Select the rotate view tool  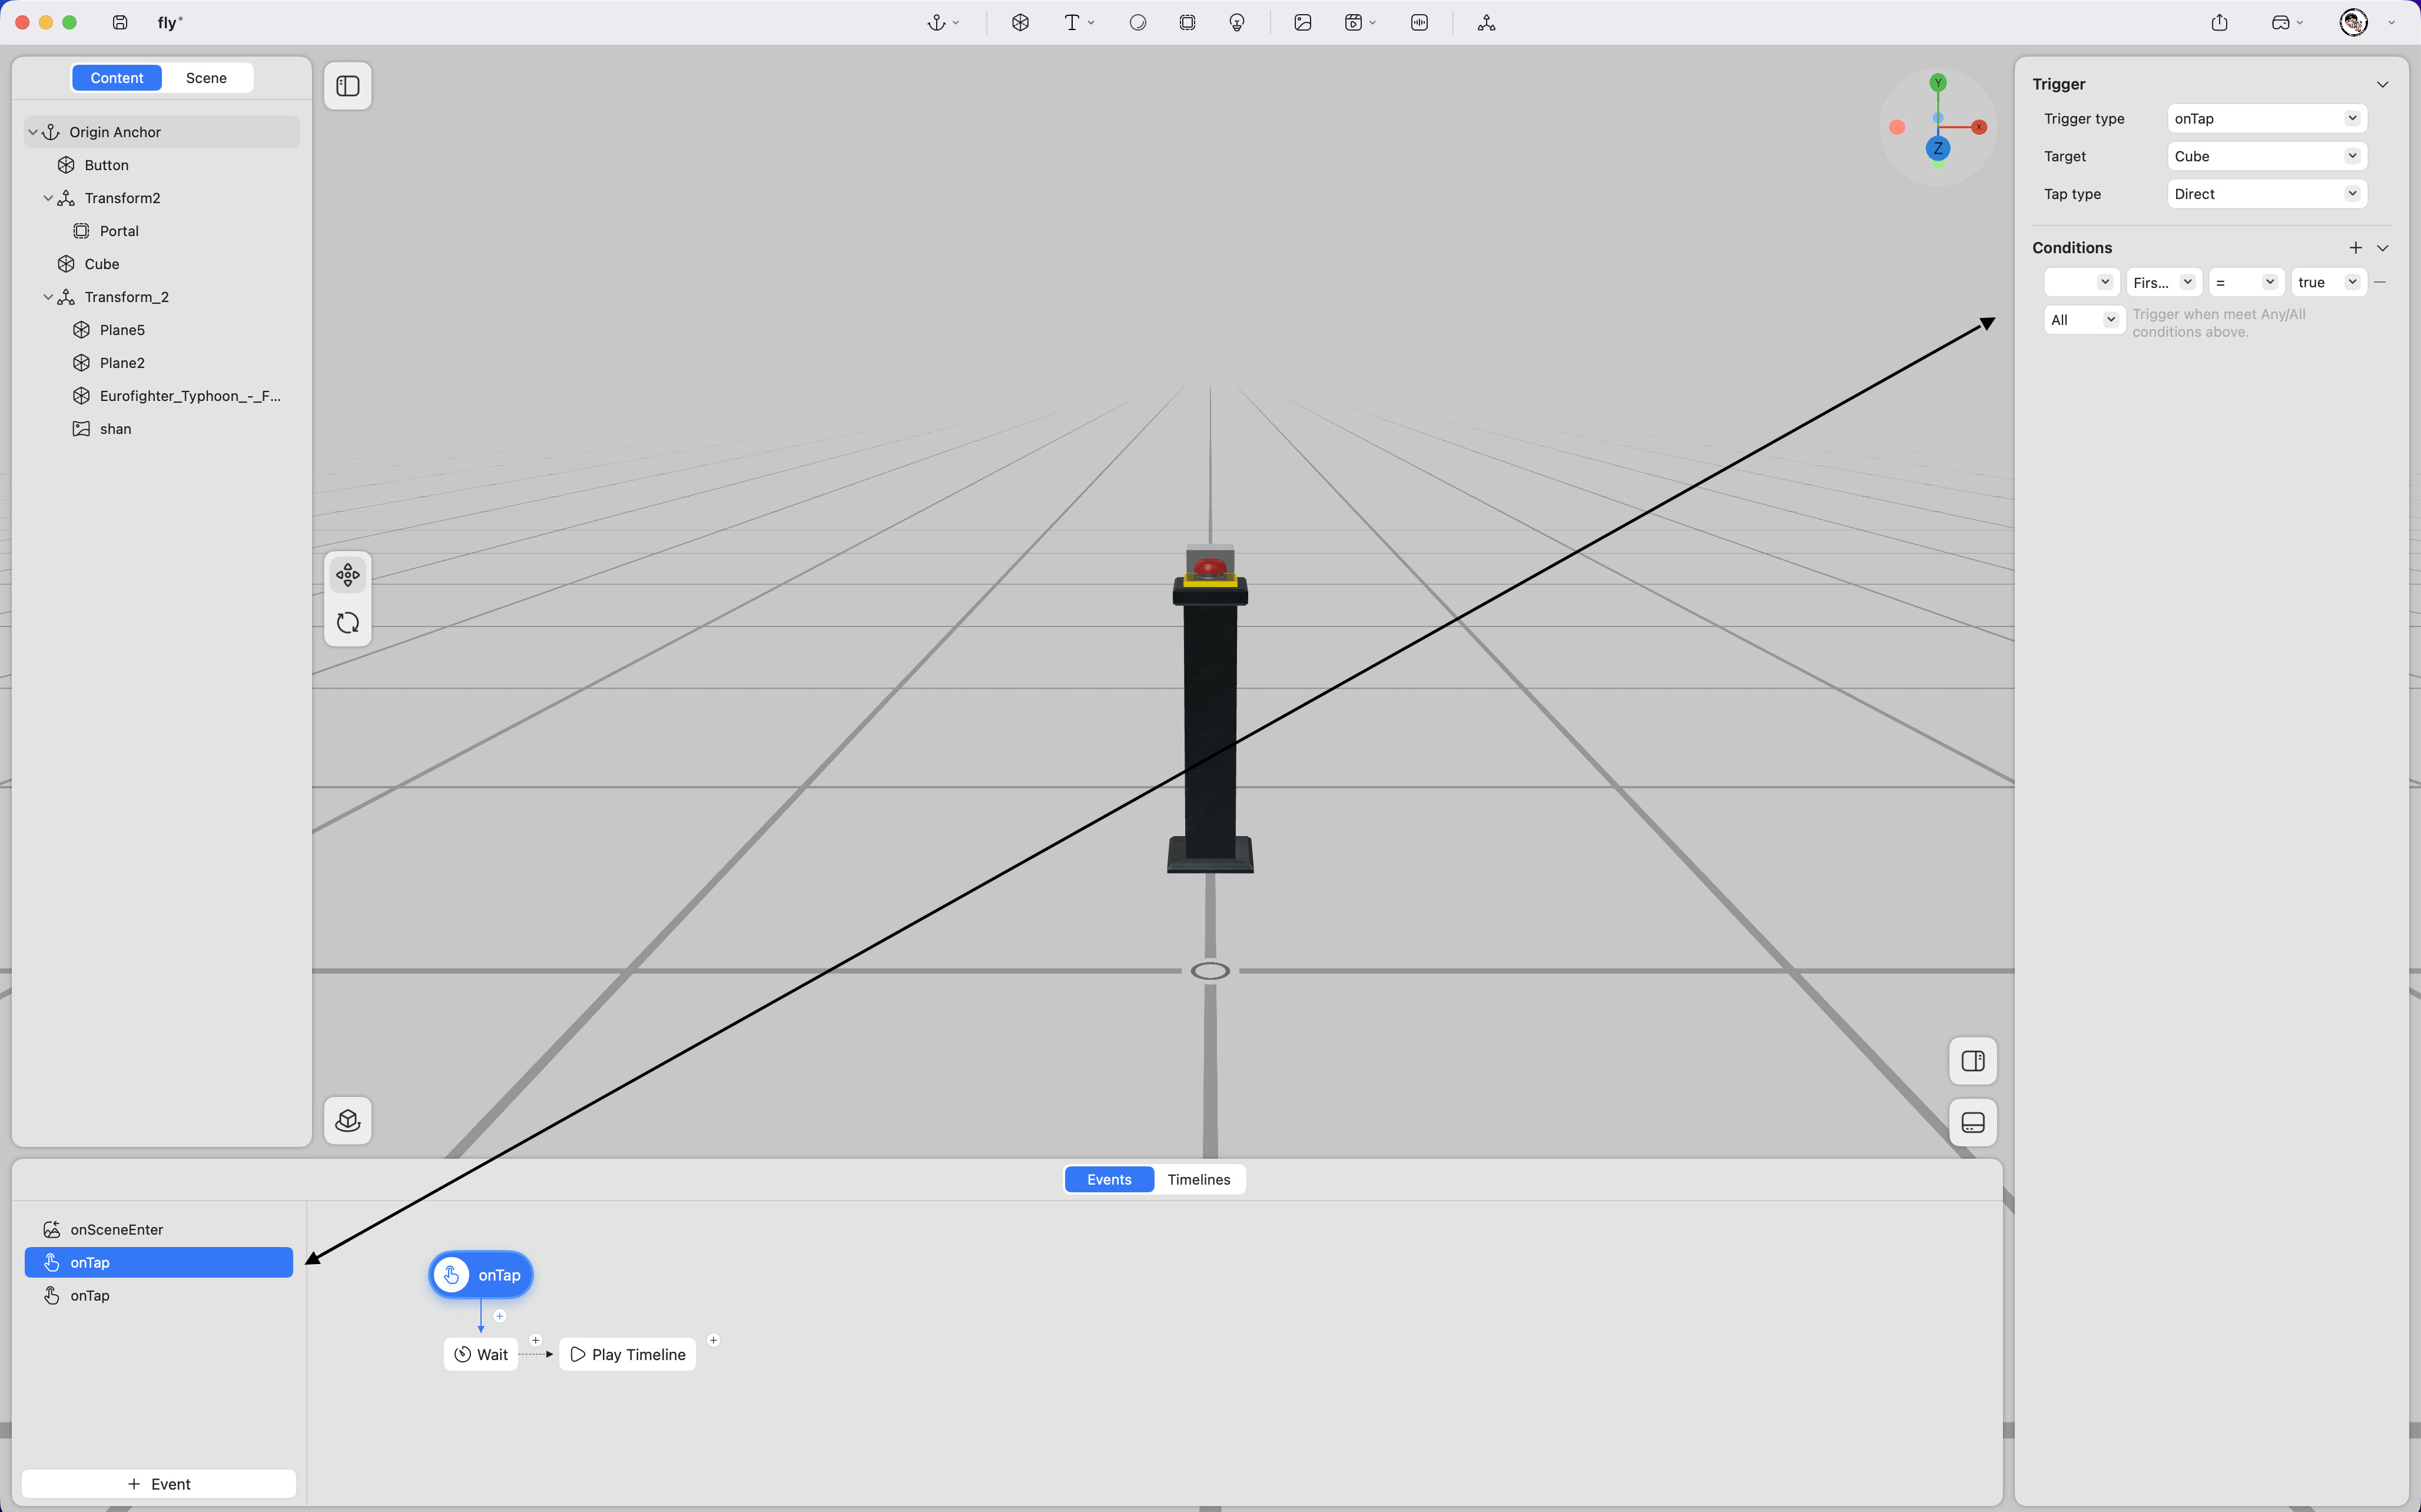(348, 623)
